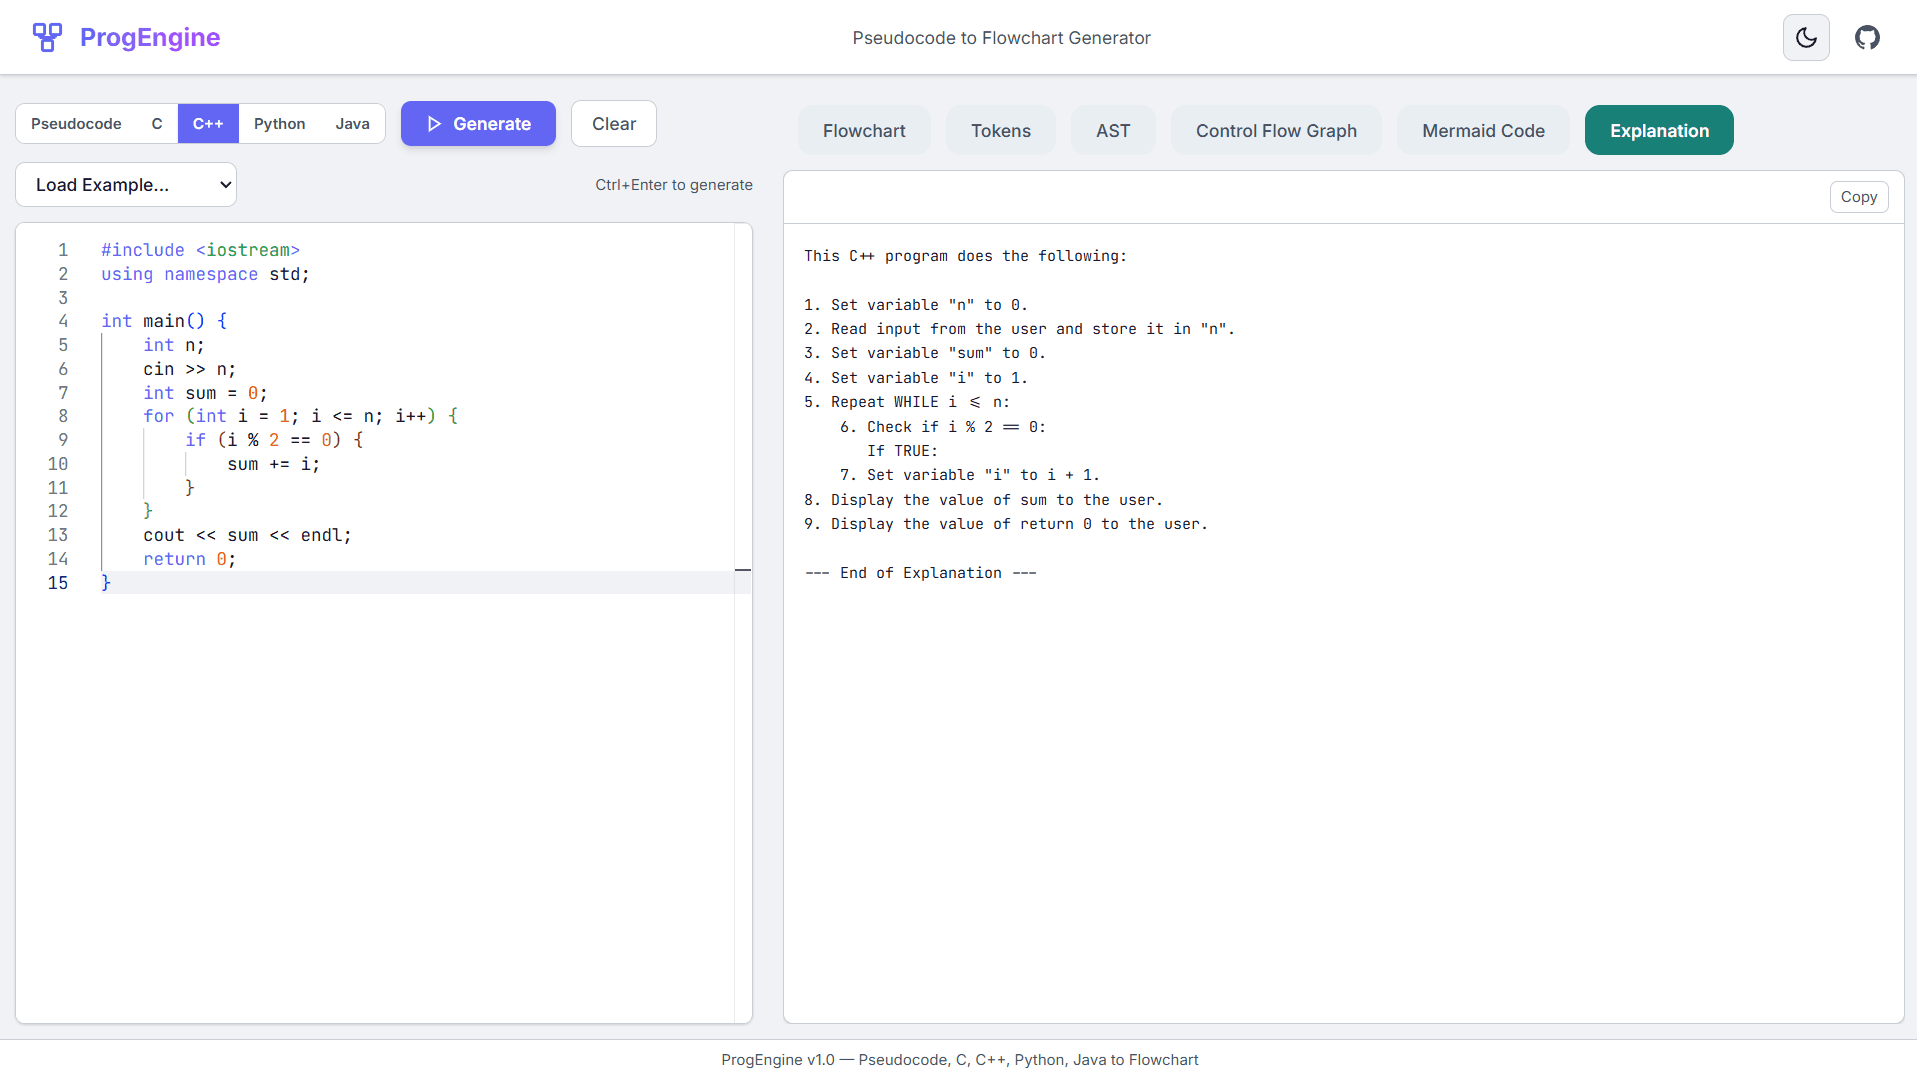Click 'Display the value of sum' explanation line
1917x1078 pixels.
tap(984, 500)
